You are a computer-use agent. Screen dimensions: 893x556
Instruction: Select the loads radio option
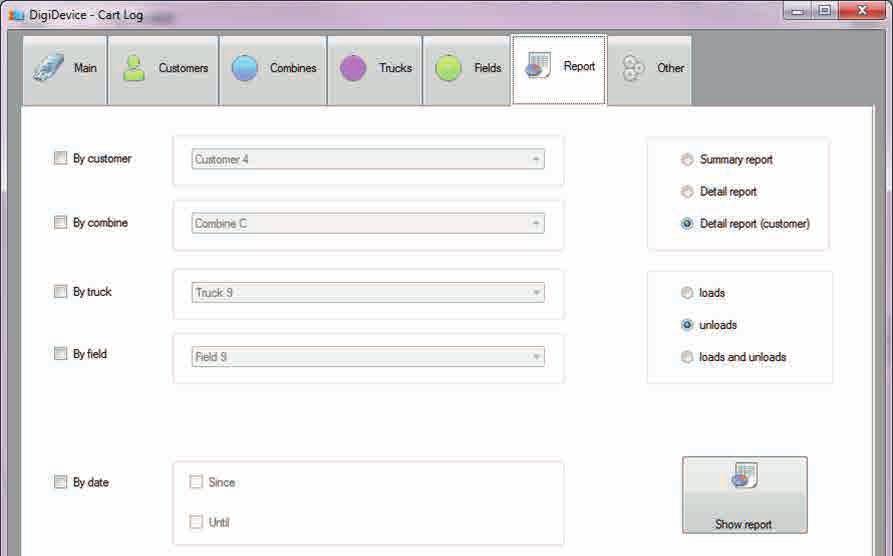tap(687, 293)
